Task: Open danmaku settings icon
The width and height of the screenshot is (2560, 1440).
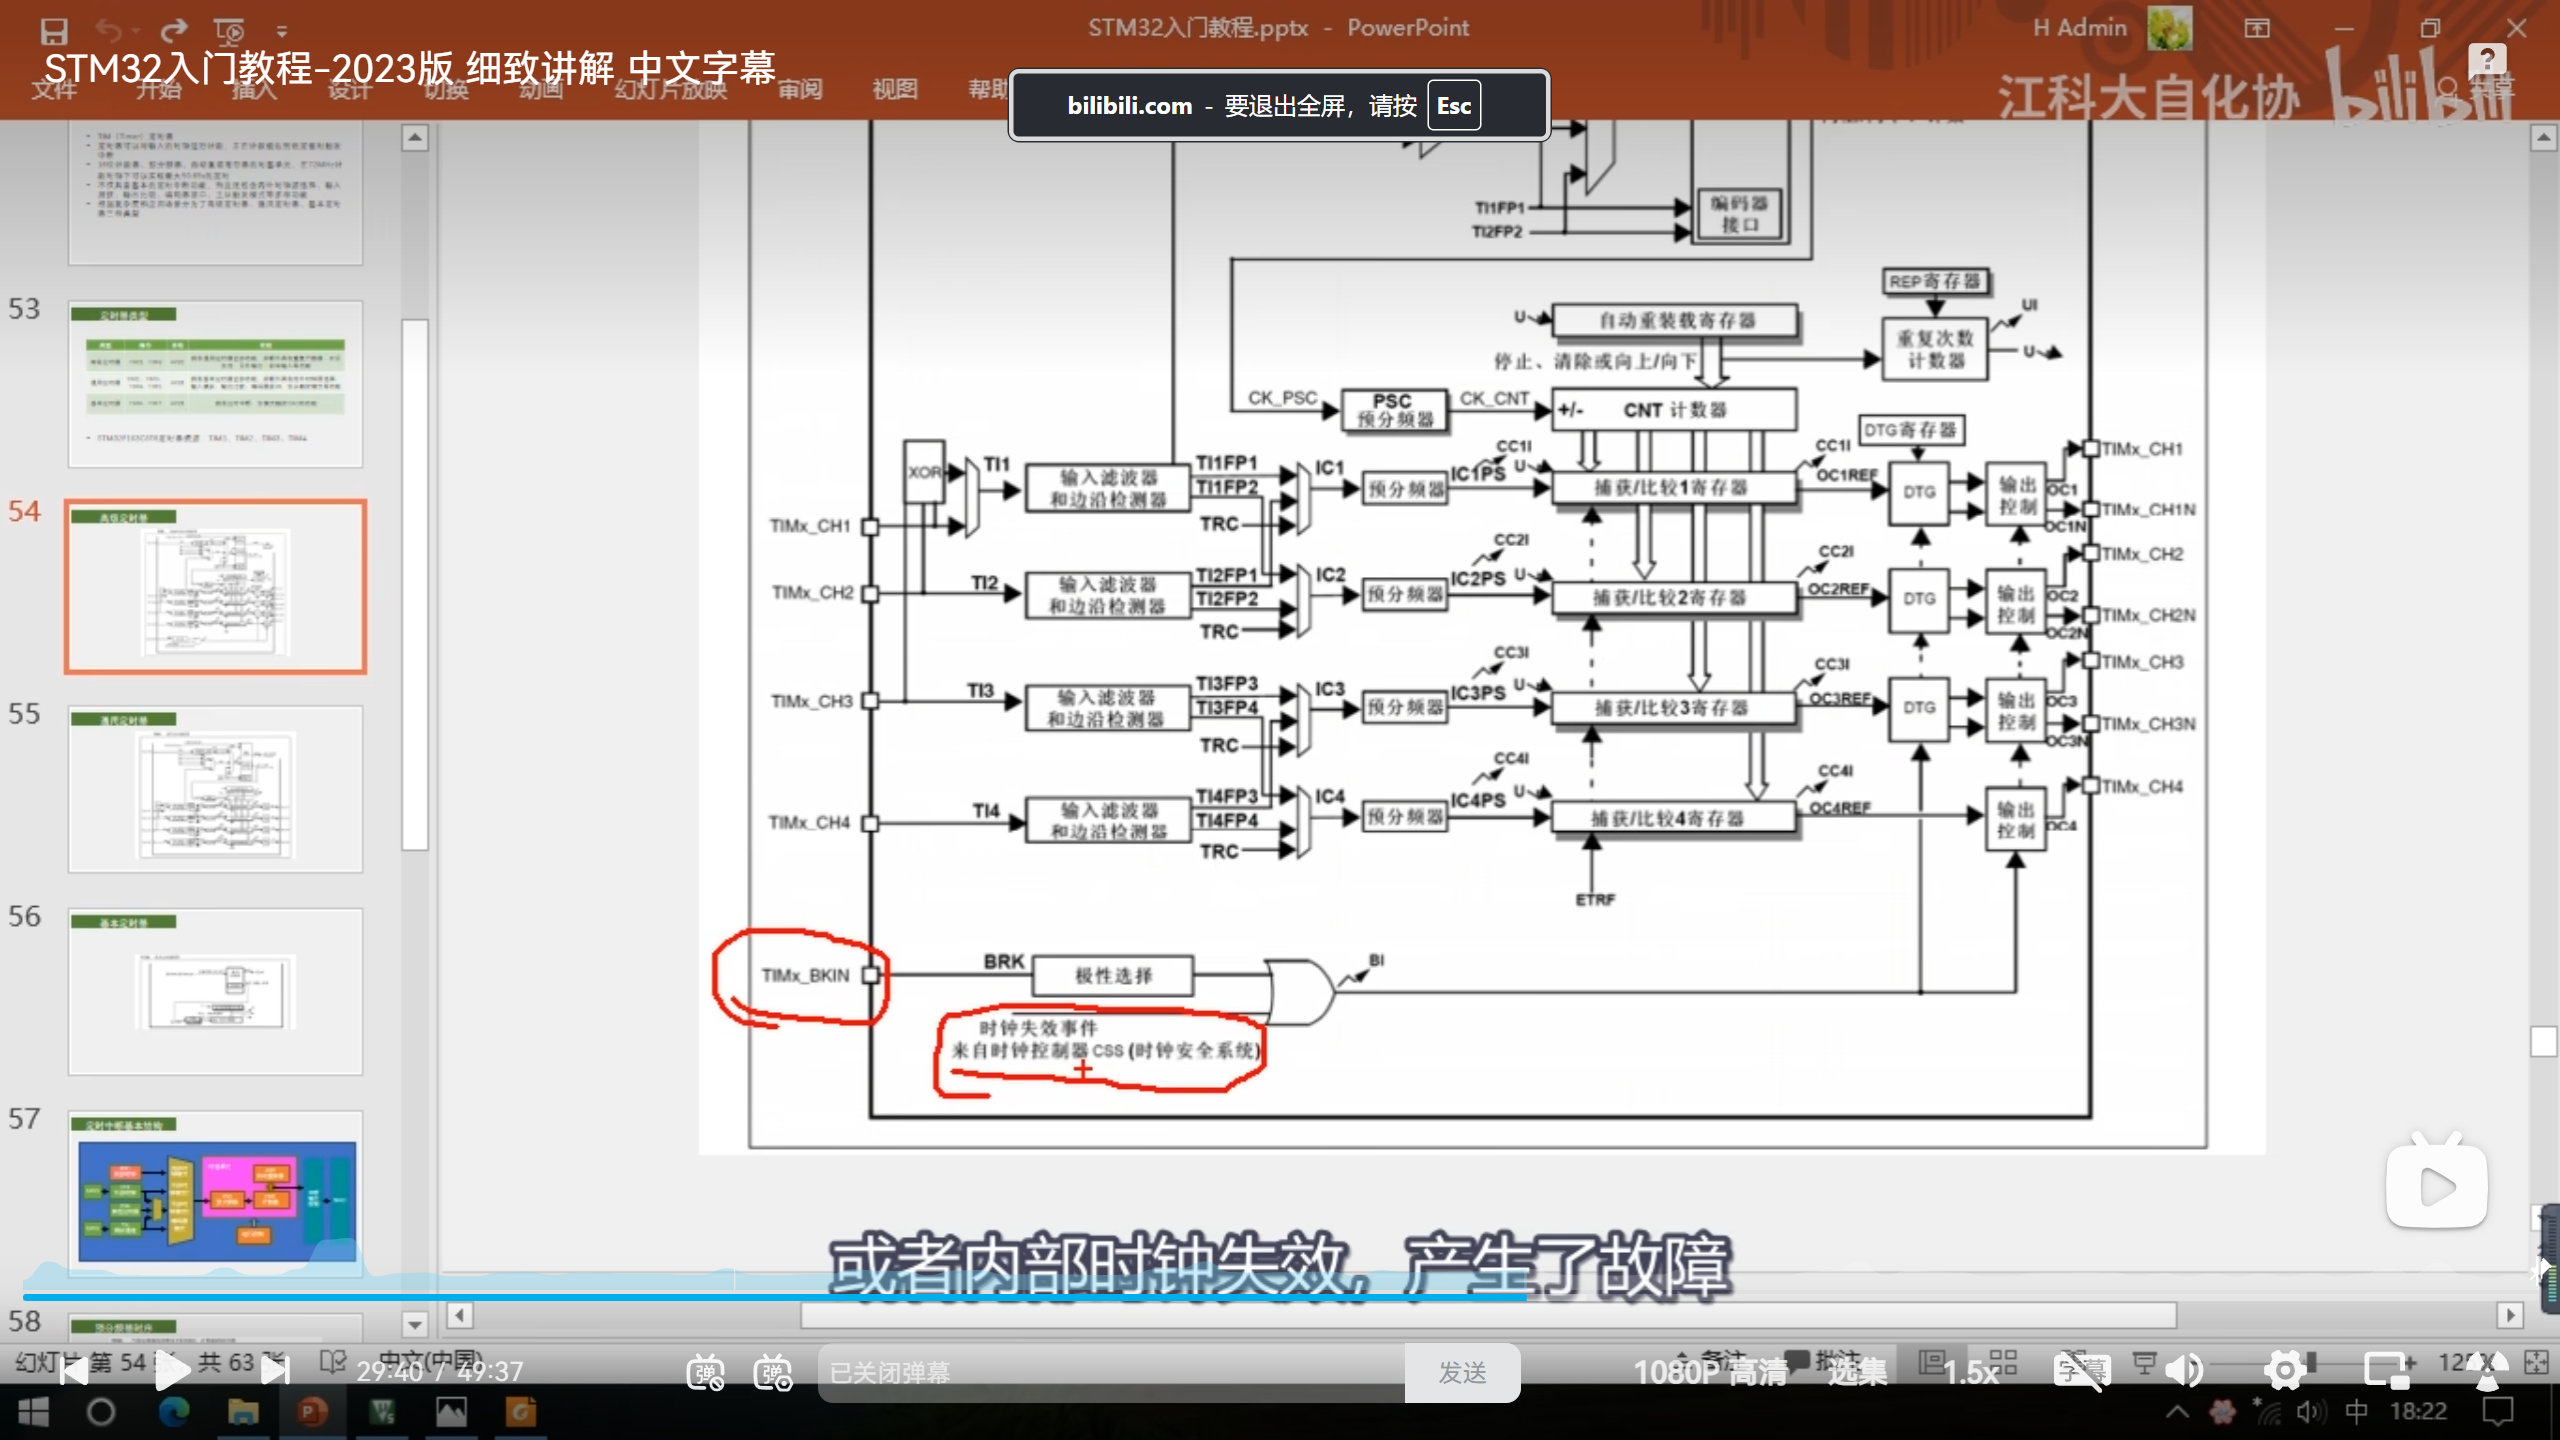Action: click(773, 1372)
